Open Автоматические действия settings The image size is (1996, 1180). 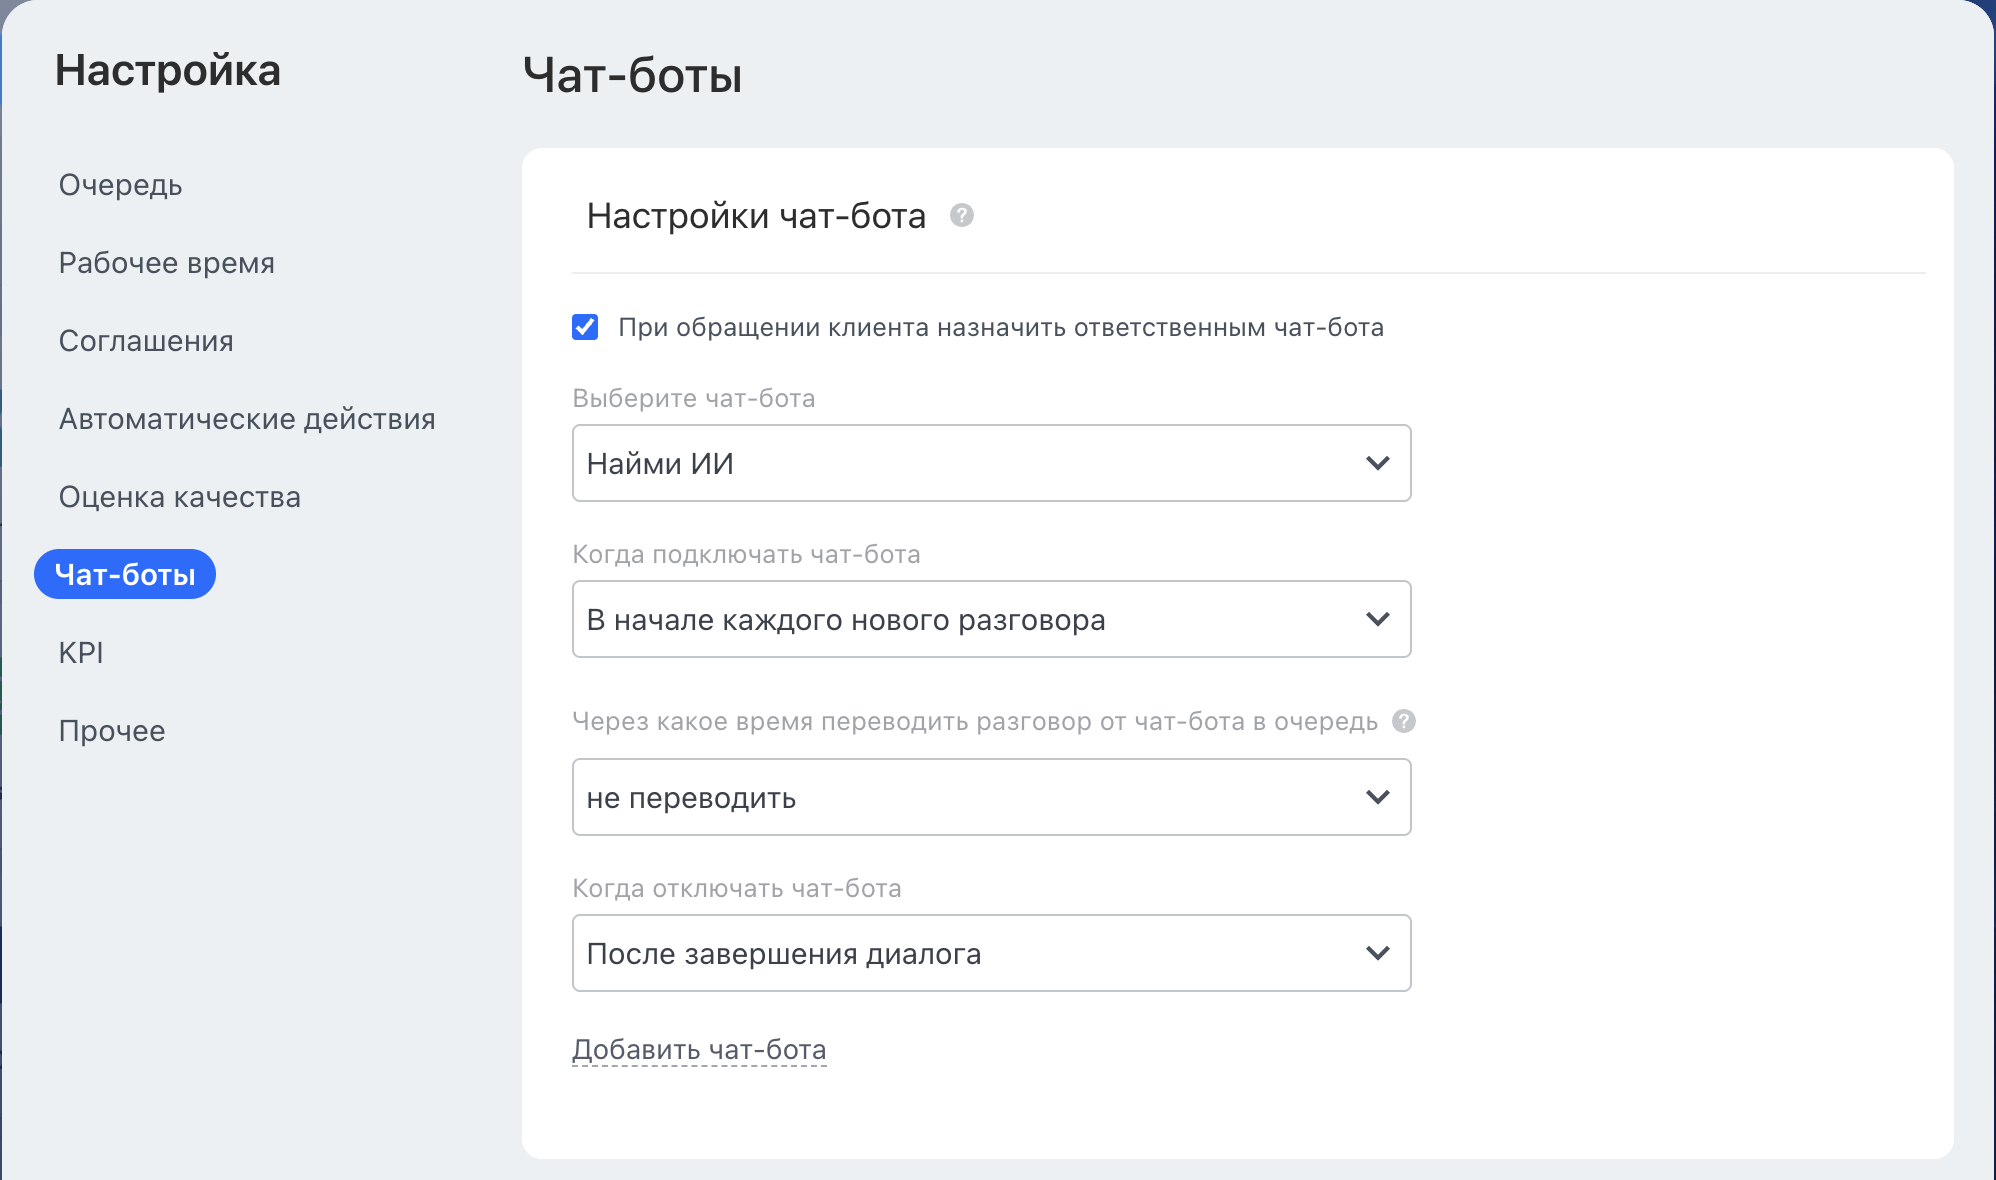(x=247, y=419)
